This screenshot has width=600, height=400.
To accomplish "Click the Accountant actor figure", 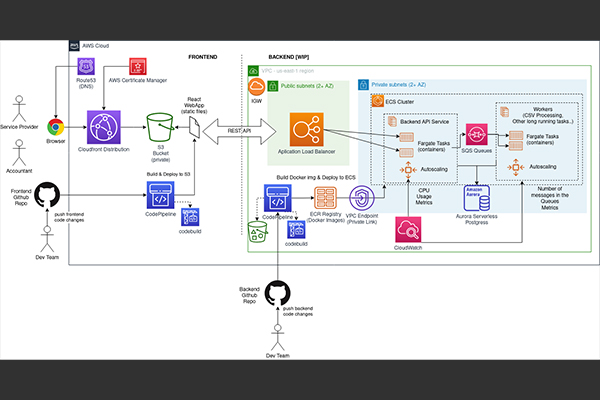I will pos(18,150).
